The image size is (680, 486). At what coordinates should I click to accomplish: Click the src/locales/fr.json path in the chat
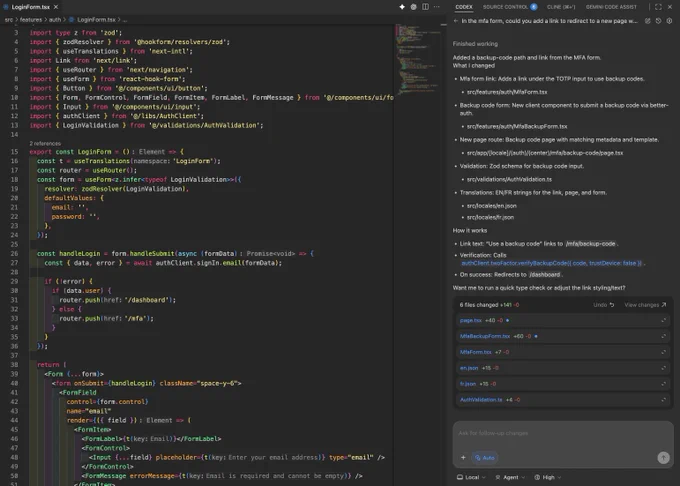tap(490, 217)
